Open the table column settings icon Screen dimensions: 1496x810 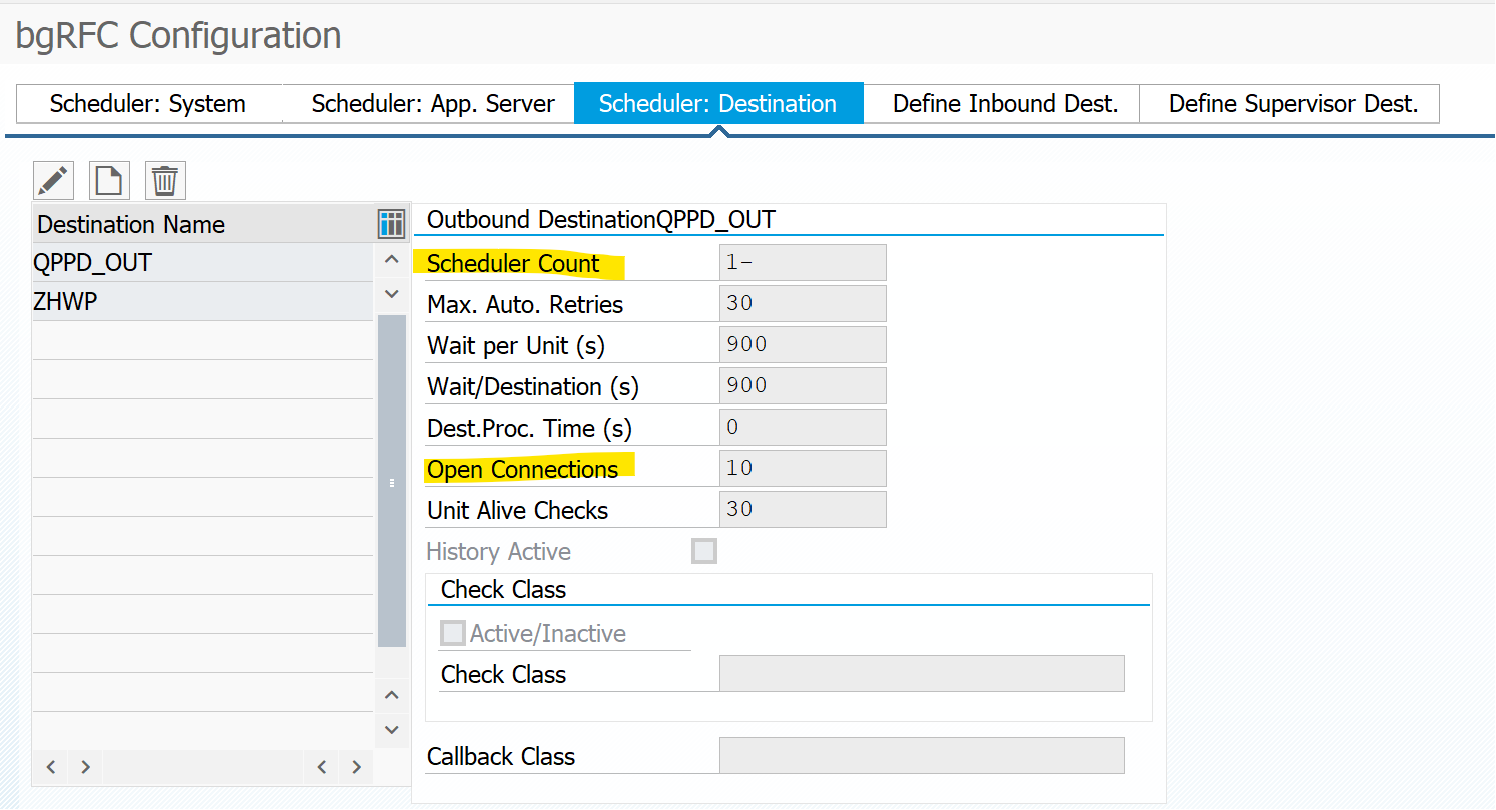click(x=391, y=224)
